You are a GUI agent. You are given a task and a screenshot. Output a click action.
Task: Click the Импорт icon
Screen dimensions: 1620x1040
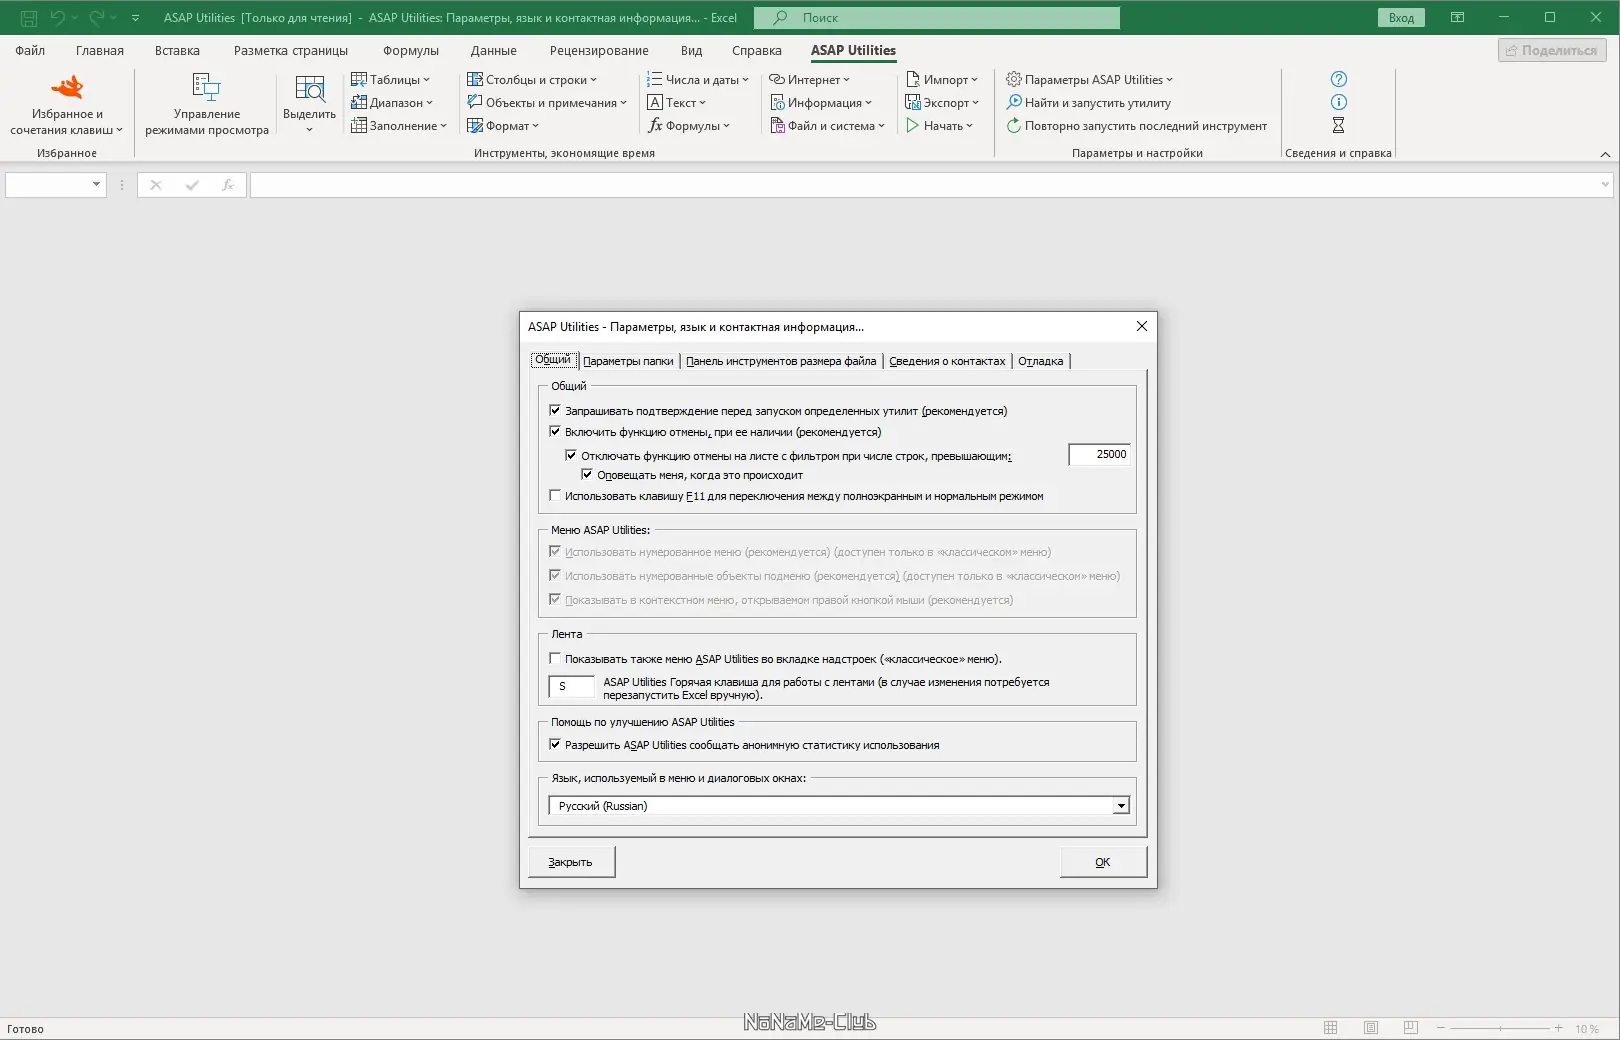(938, 79)
